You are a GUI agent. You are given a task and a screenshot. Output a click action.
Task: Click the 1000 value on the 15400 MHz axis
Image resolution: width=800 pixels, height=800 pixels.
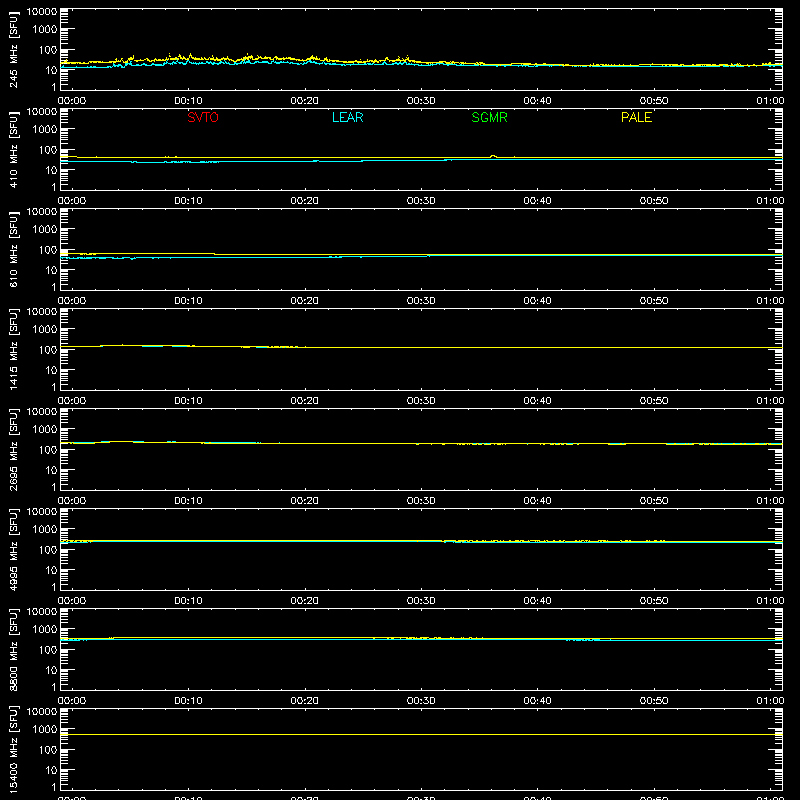(45, 730)
